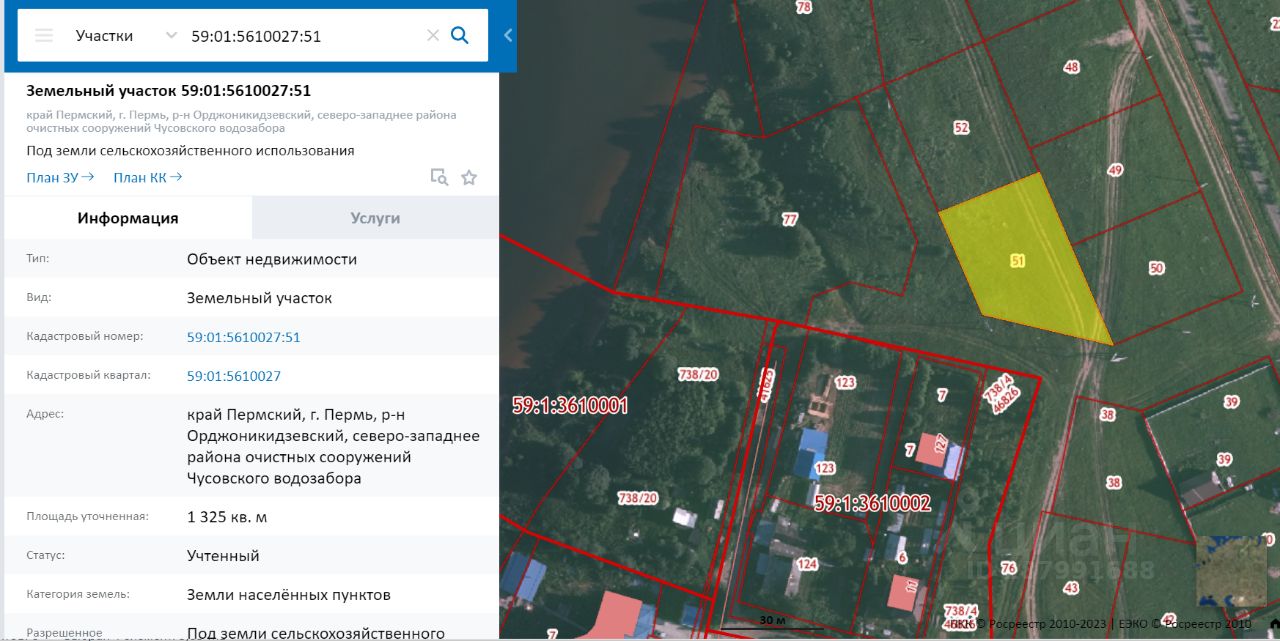This screenshot has height=641, width=1280.
Task: Collapse the side panel with the arrow
Action: point(508,36)
